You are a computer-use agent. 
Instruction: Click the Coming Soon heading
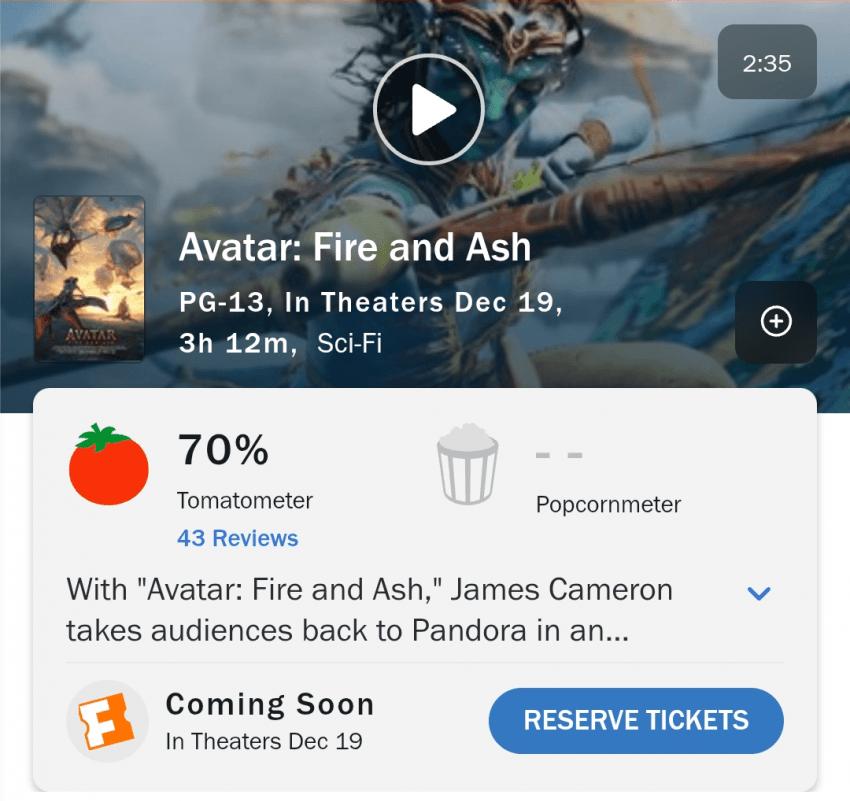[270, 705]
